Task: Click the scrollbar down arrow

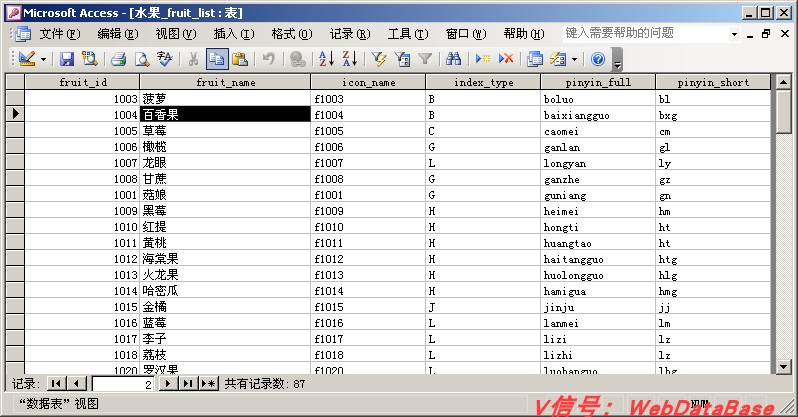Action: click(x=784, y=367)
